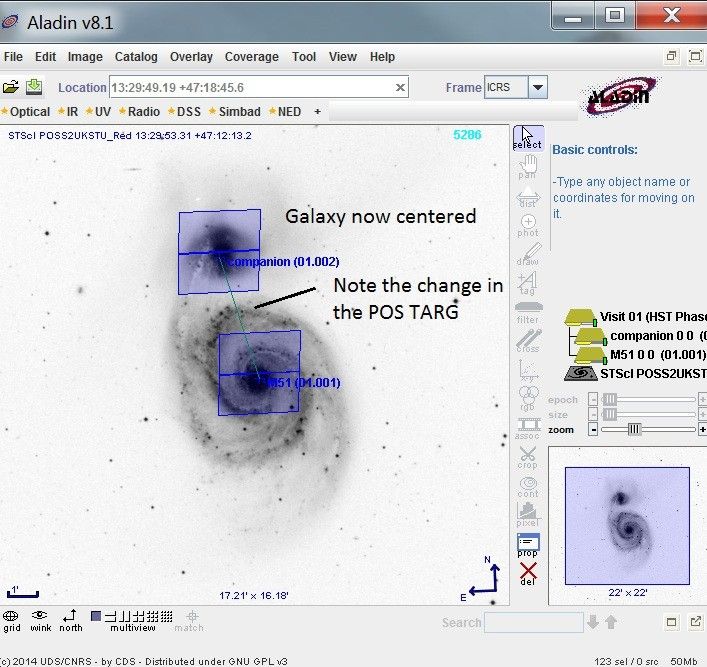
Task: Click the DSS bookmark
Action: point(184,111)
